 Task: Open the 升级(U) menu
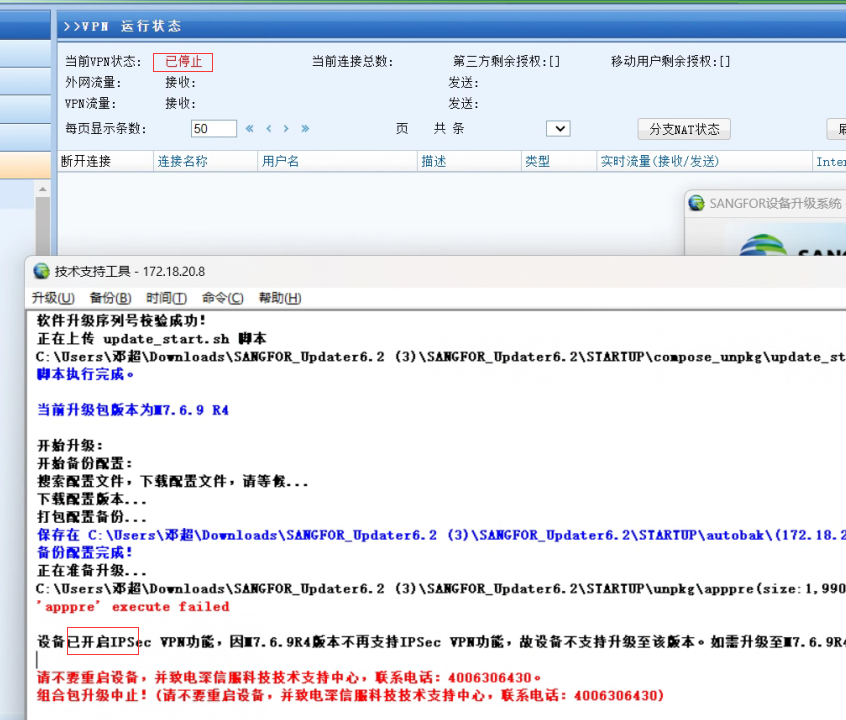pos(52,298)
